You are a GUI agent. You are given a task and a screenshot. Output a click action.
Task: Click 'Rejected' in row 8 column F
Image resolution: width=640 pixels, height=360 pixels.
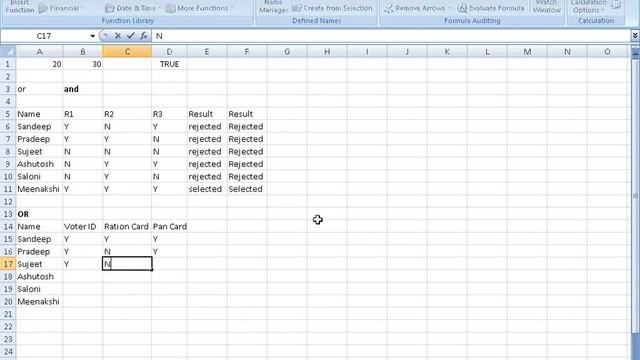pos(247,151)
